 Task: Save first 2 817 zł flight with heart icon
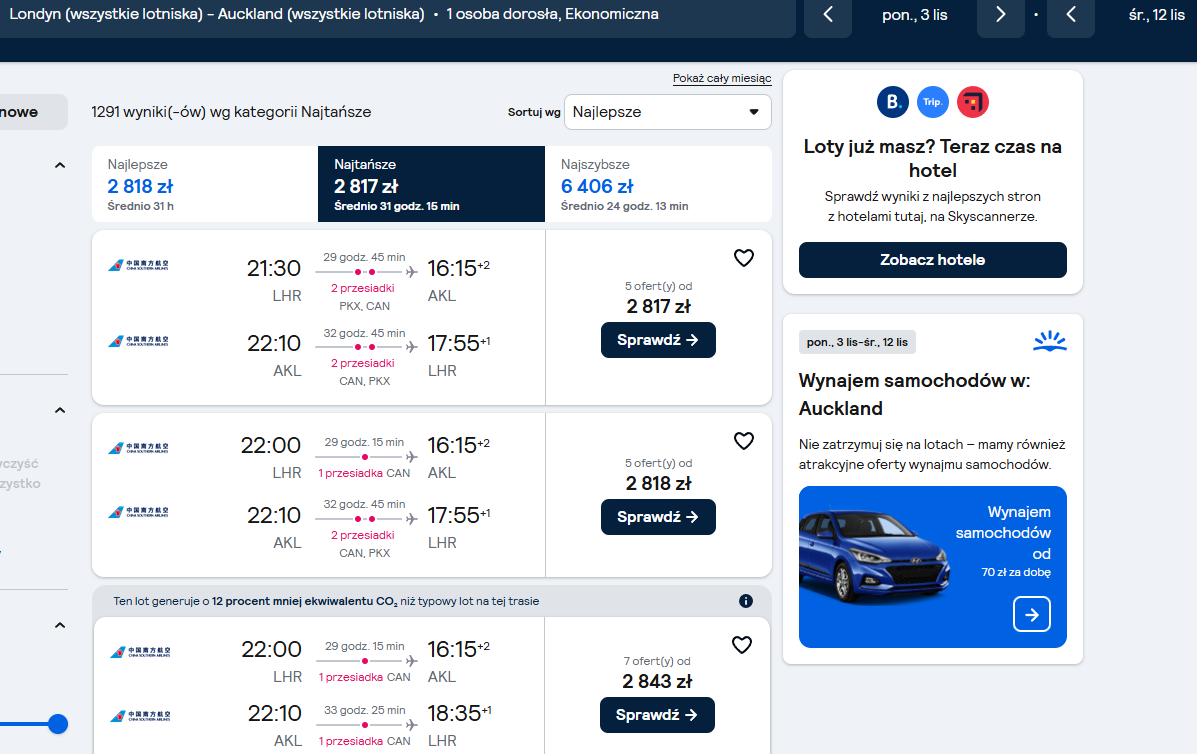744,258
